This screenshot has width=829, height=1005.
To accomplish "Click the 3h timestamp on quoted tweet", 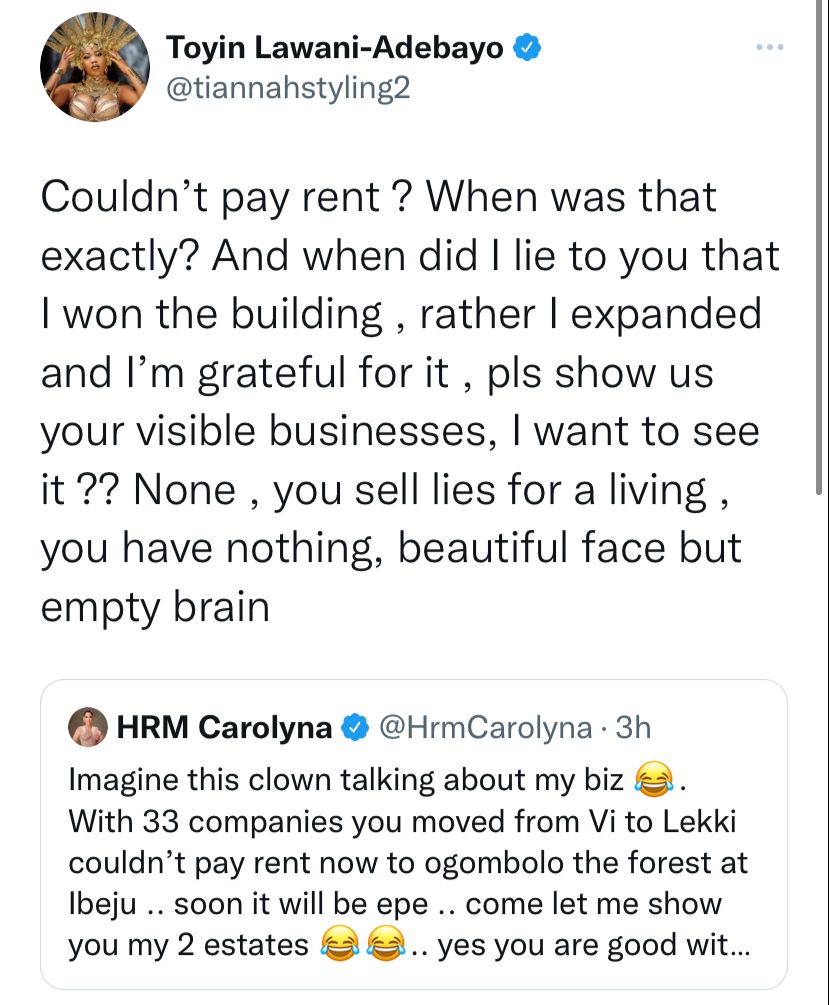I will point(633,727).
